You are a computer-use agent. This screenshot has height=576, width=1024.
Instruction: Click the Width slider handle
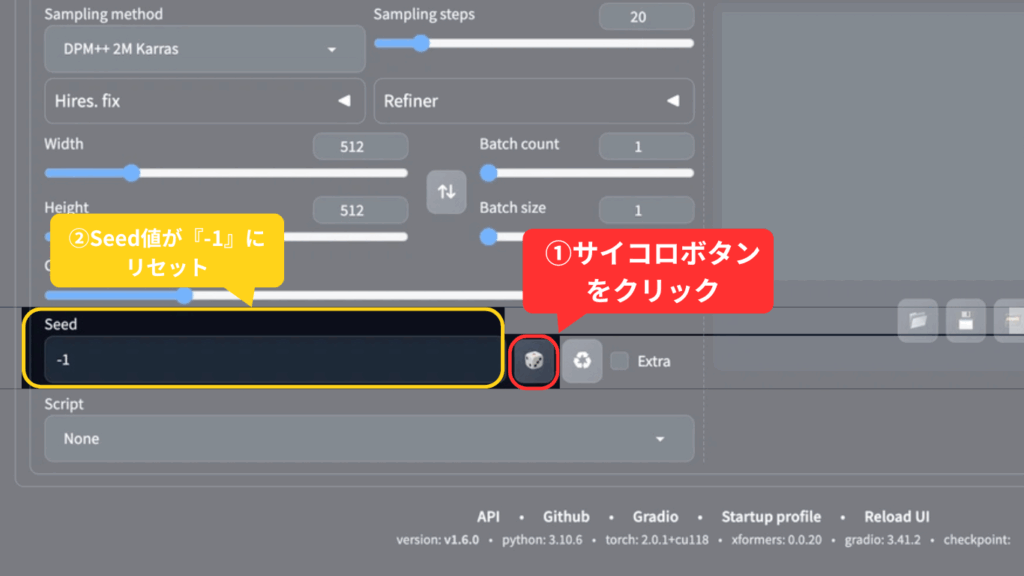pyautogui.click(x=132, y=173)
